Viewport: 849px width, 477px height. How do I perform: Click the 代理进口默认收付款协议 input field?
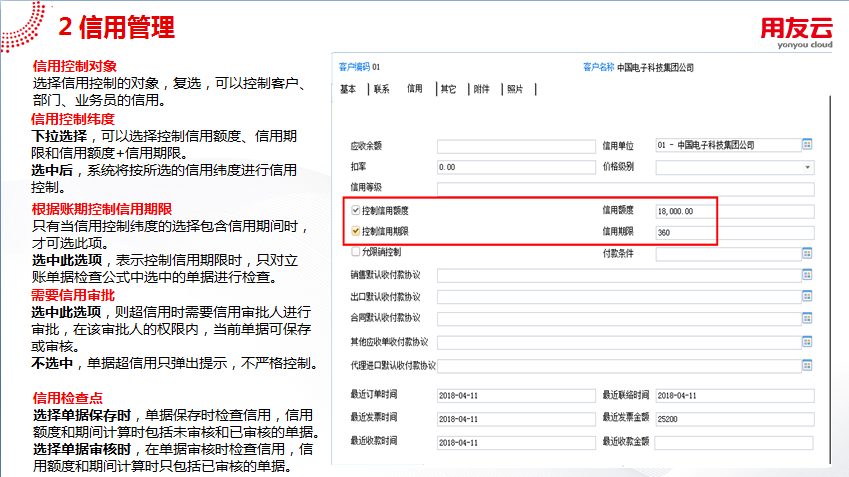[619, 366]
